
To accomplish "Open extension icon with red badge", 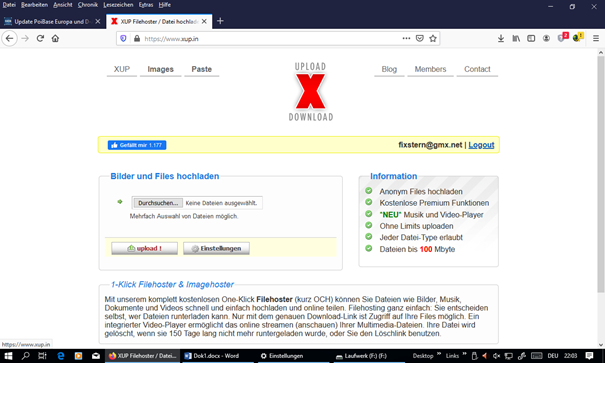I will pyautogui.click(x=563, y=38).
